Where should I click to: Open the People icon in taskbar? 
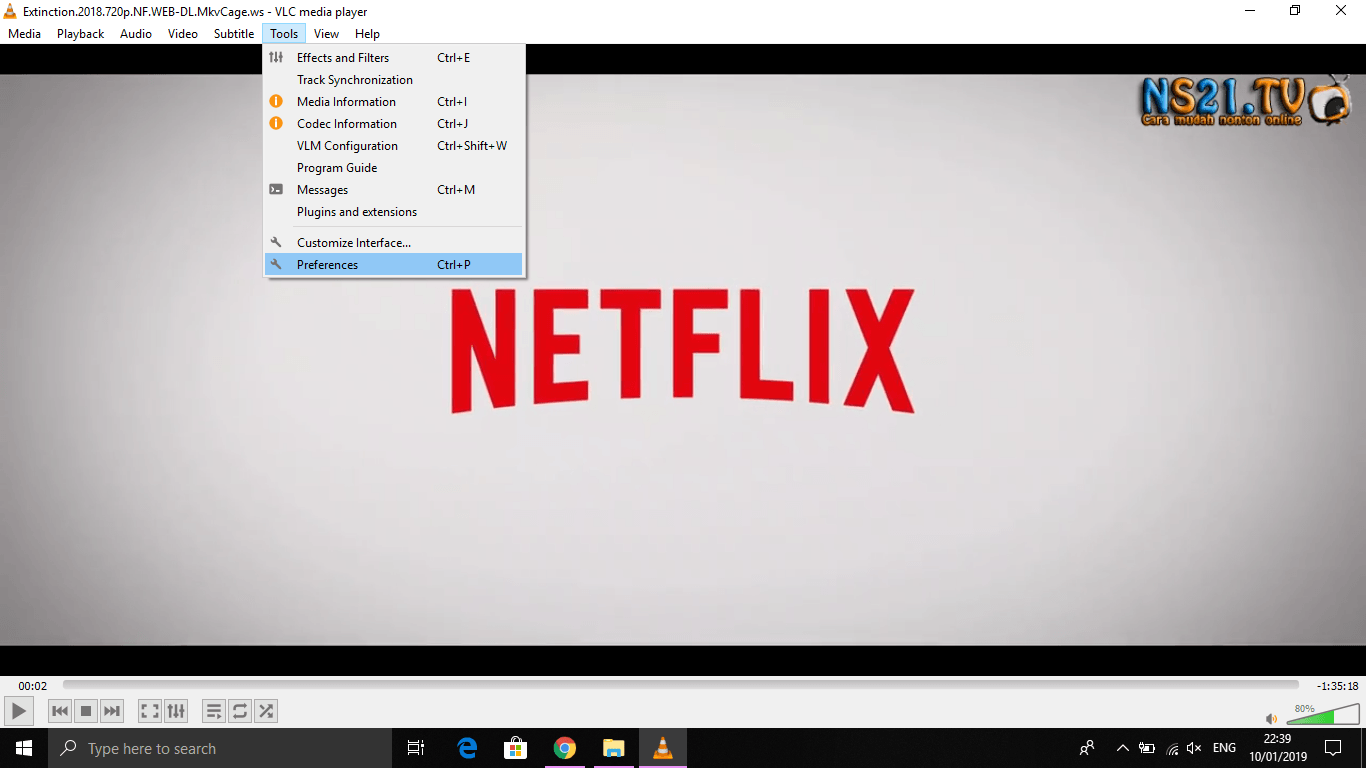tap(1087, 748)
